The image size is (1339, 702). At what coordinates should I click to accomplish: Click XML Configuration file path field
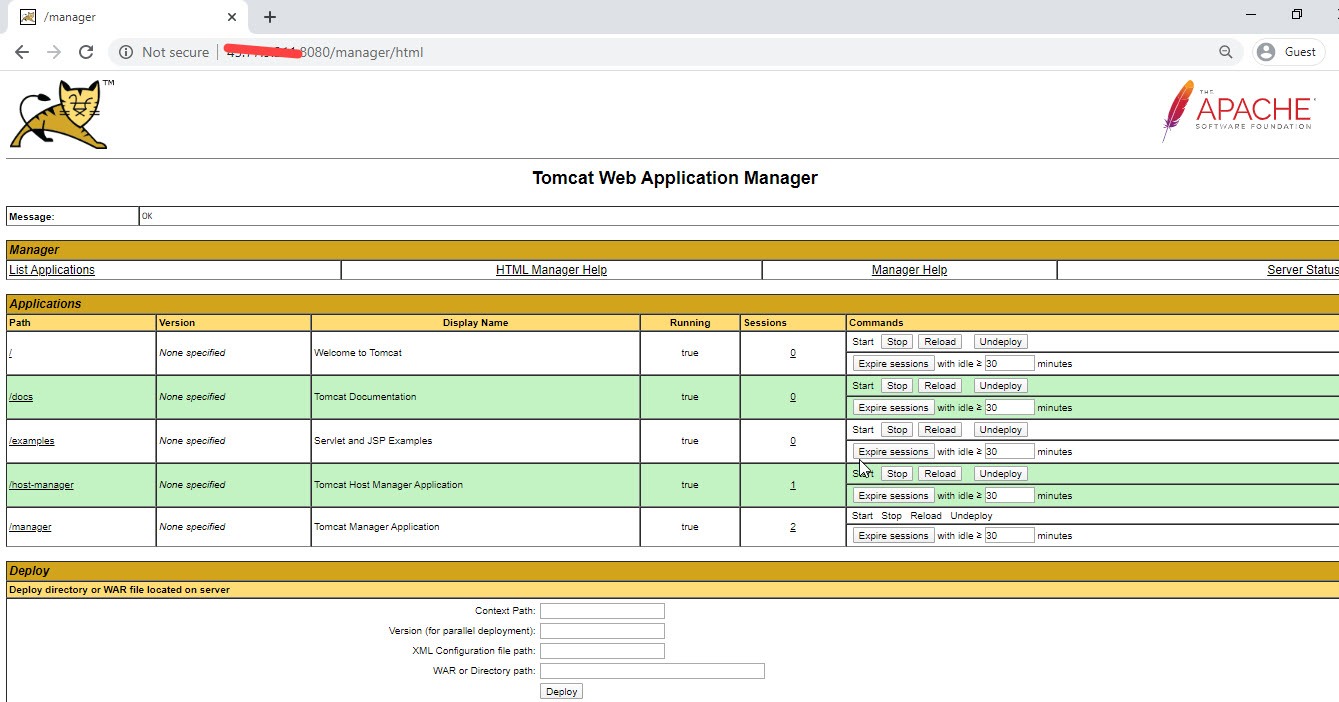point(602,651)
